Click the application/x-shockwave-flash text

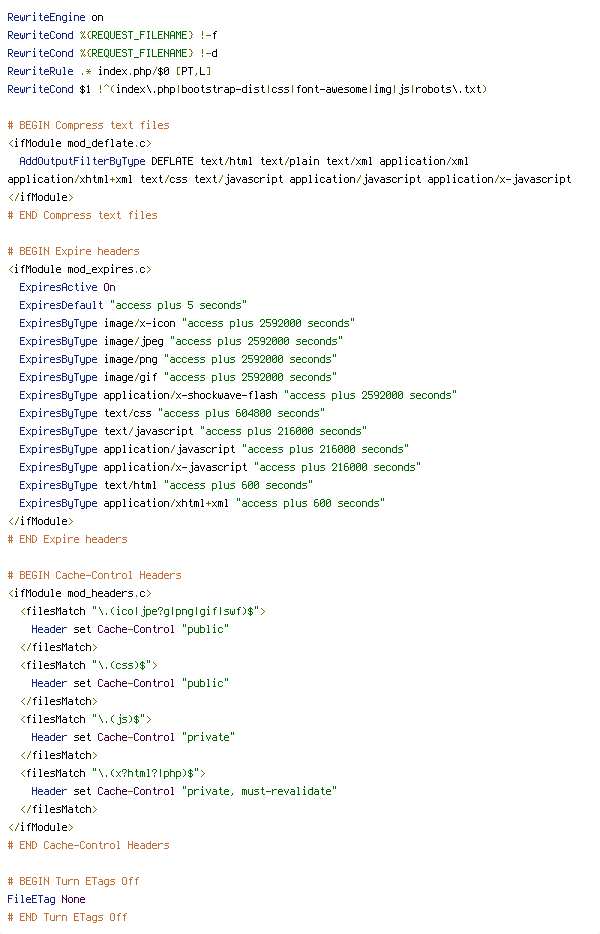(191, 396)
